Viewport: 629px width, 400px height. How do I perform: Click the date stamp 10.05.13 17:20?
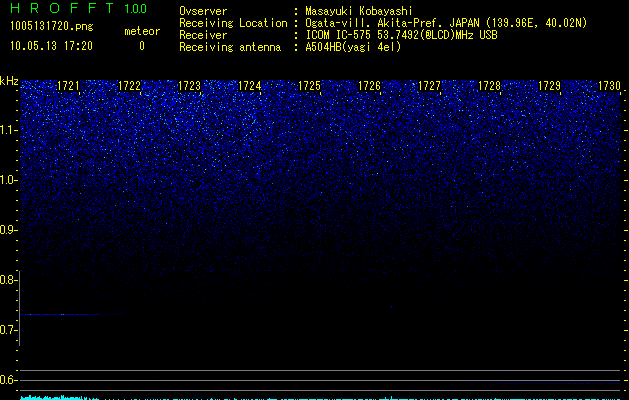pyautogui.click(x=51, y=46)
